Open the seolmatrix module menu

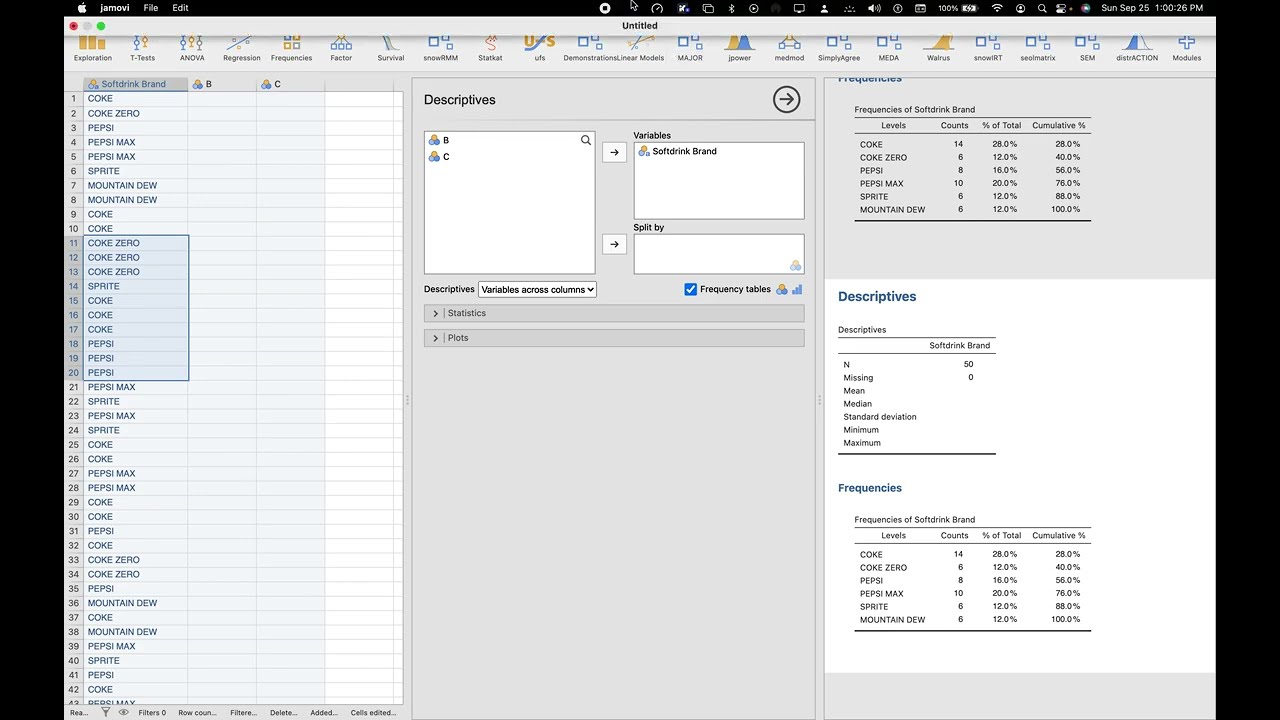[1038, 49]
